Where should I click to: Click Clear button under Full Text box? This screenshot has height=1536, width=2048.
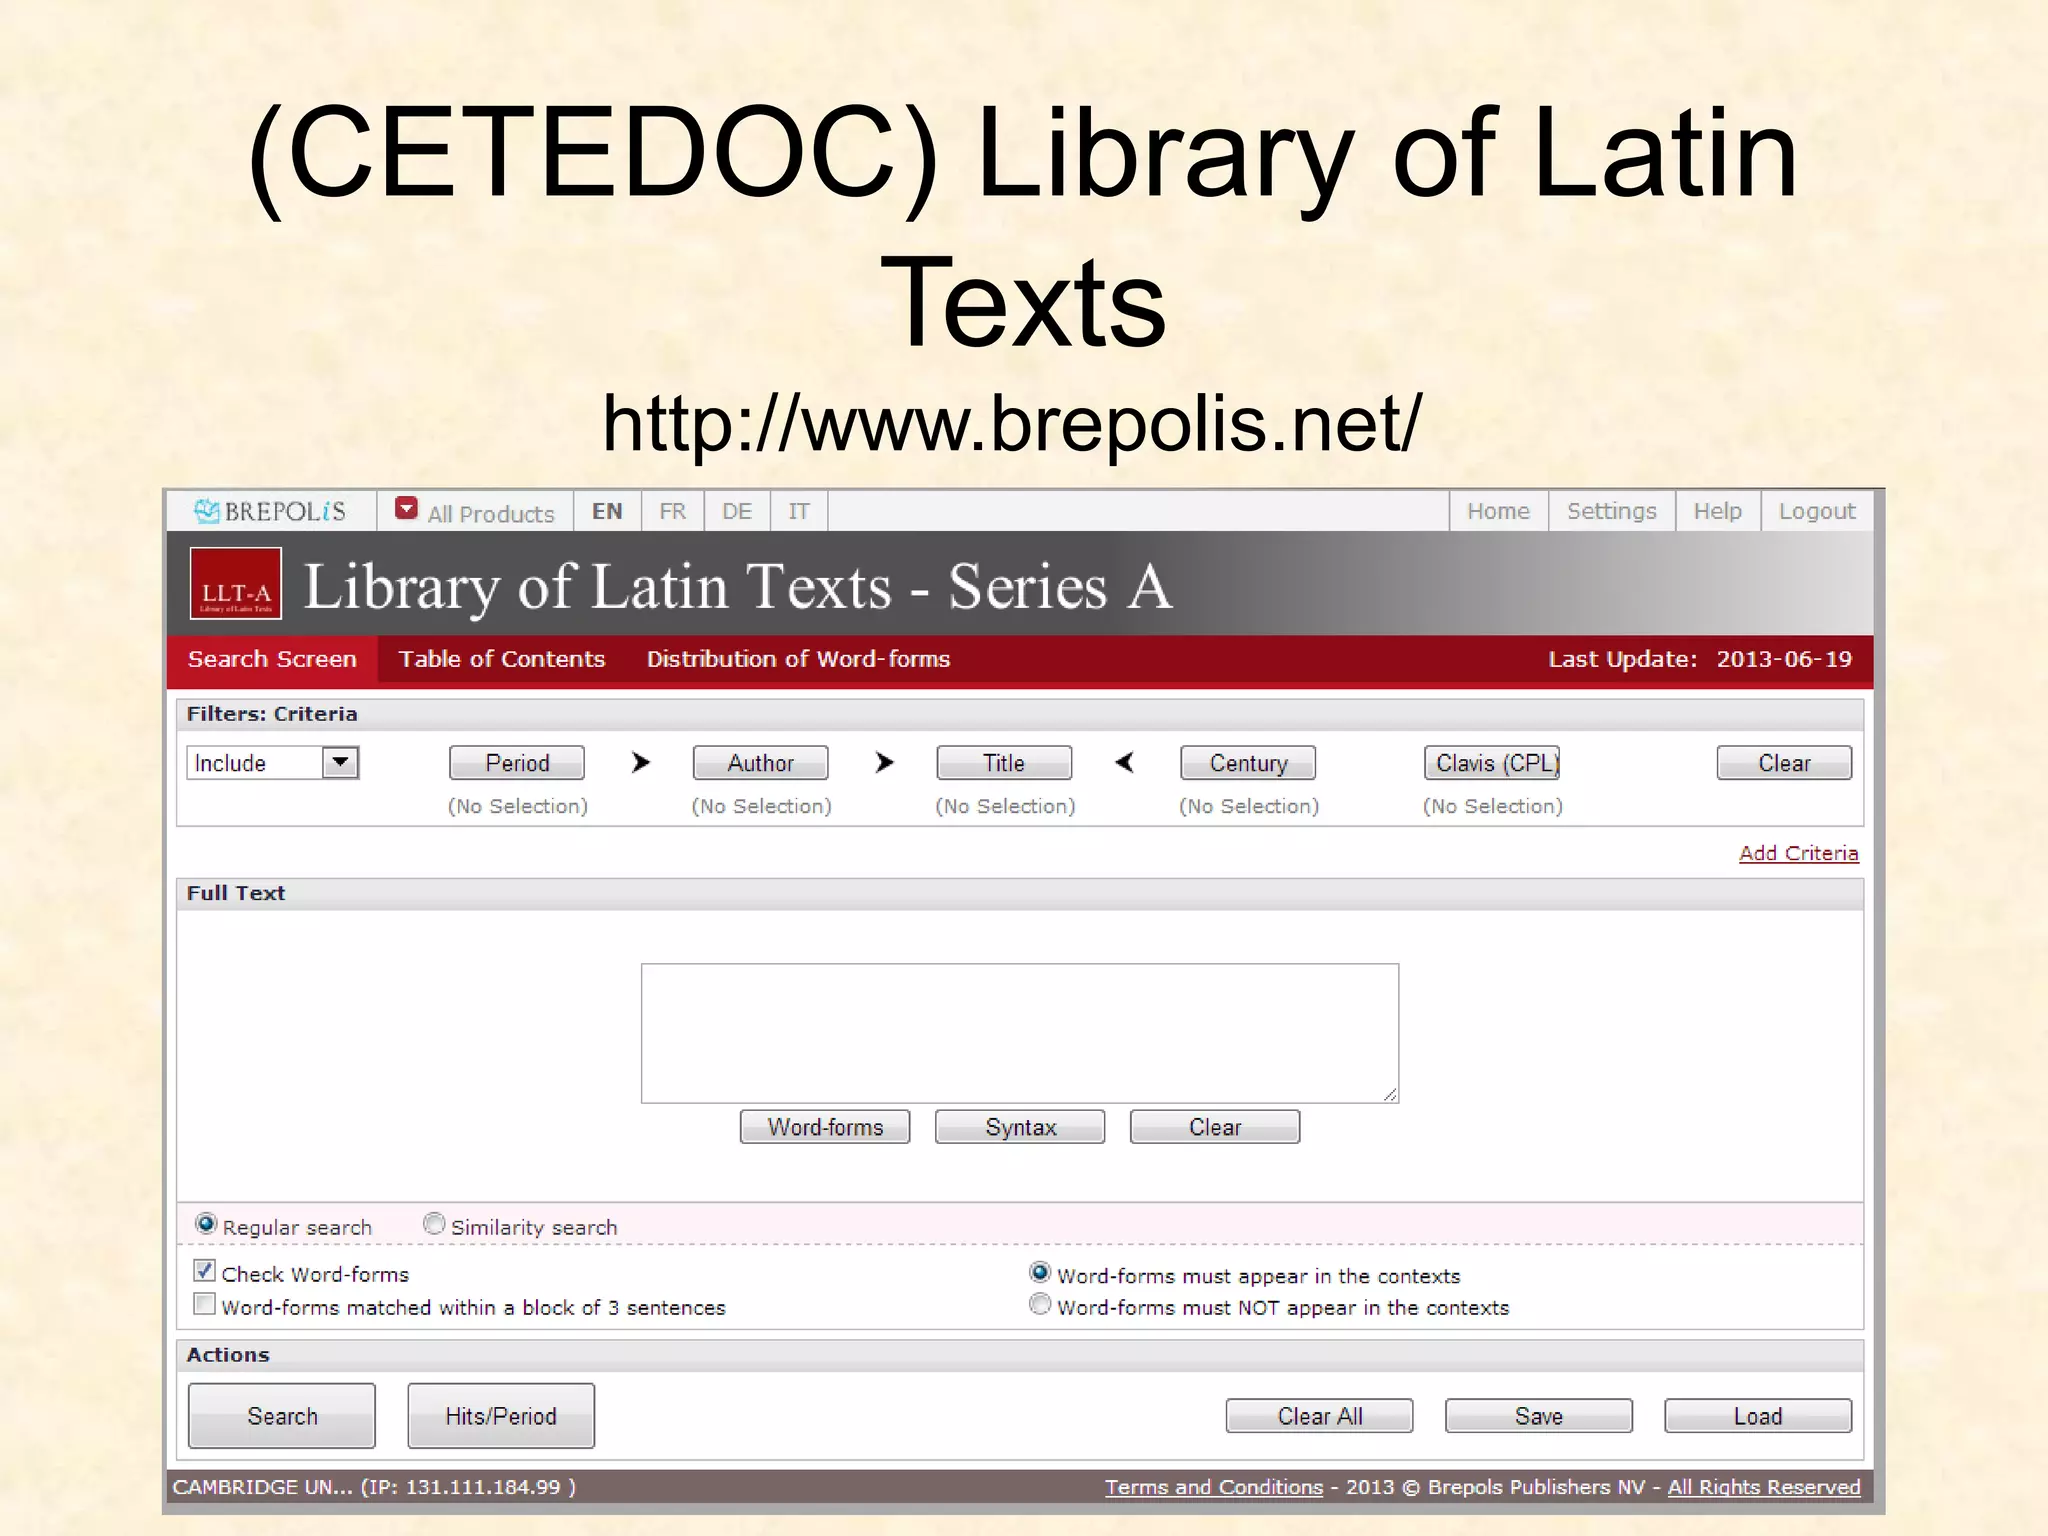coord(1215,1127)
